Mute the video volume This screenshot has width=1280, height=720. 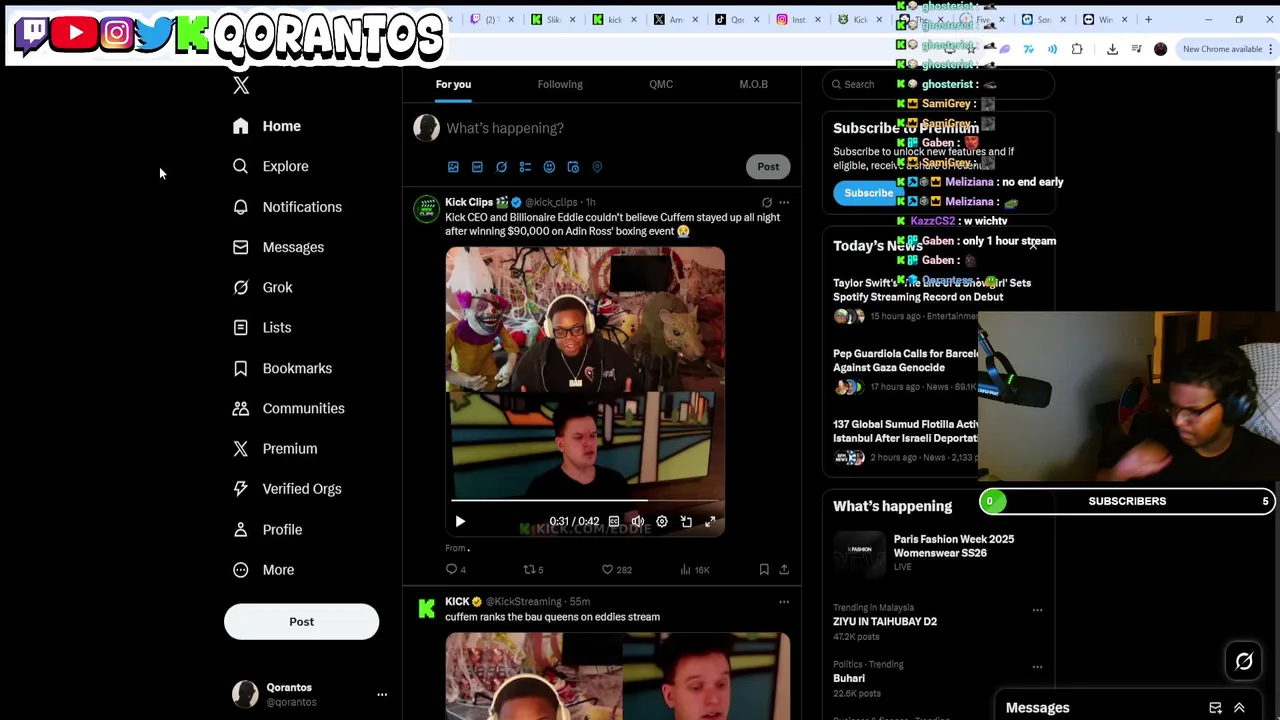(x=638, y=522)
